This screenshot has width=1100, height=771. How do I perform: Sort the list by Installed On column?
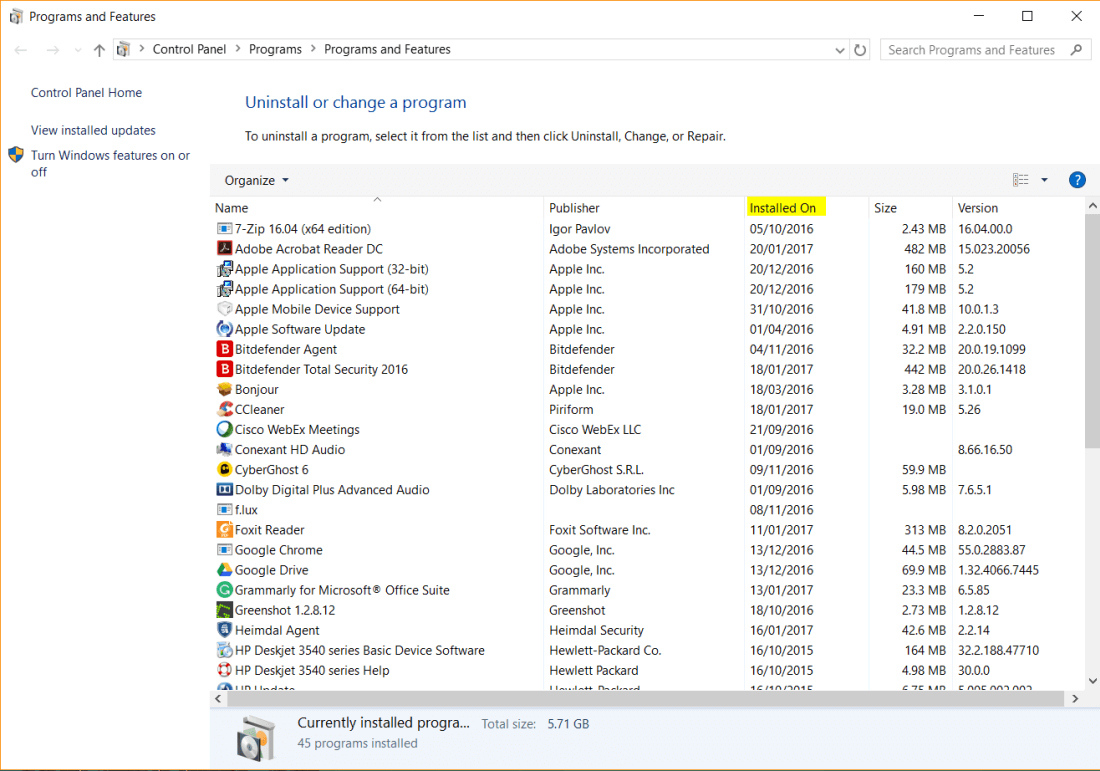[x=782, y=208]
